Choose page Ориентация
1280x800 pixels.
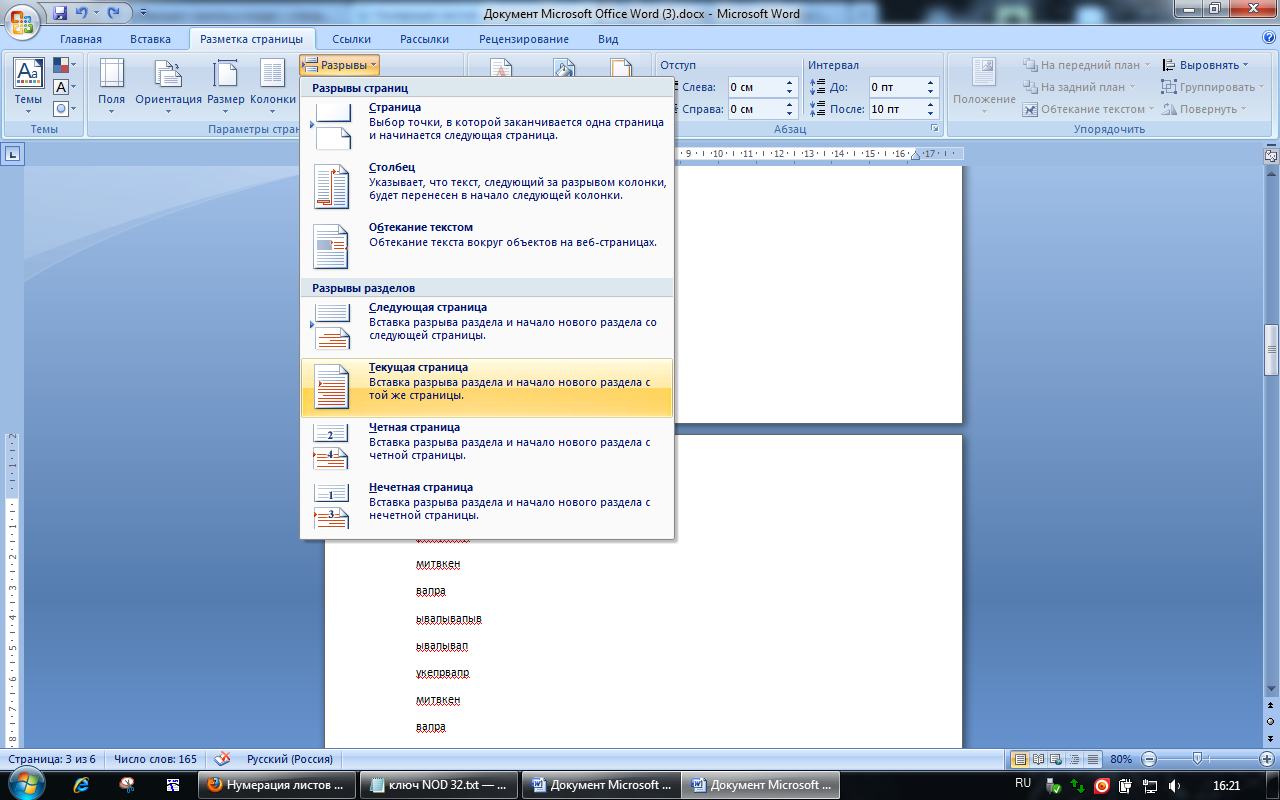168,86
